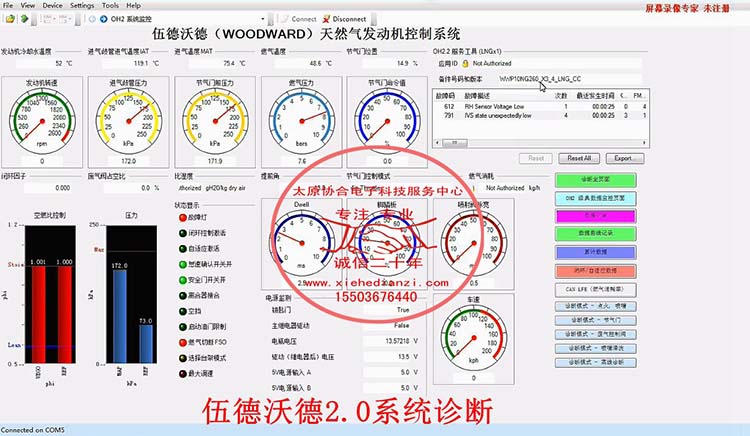
Task: Open the OH2 系统监控 page dropdown
Action: click(x=263, y=19)
